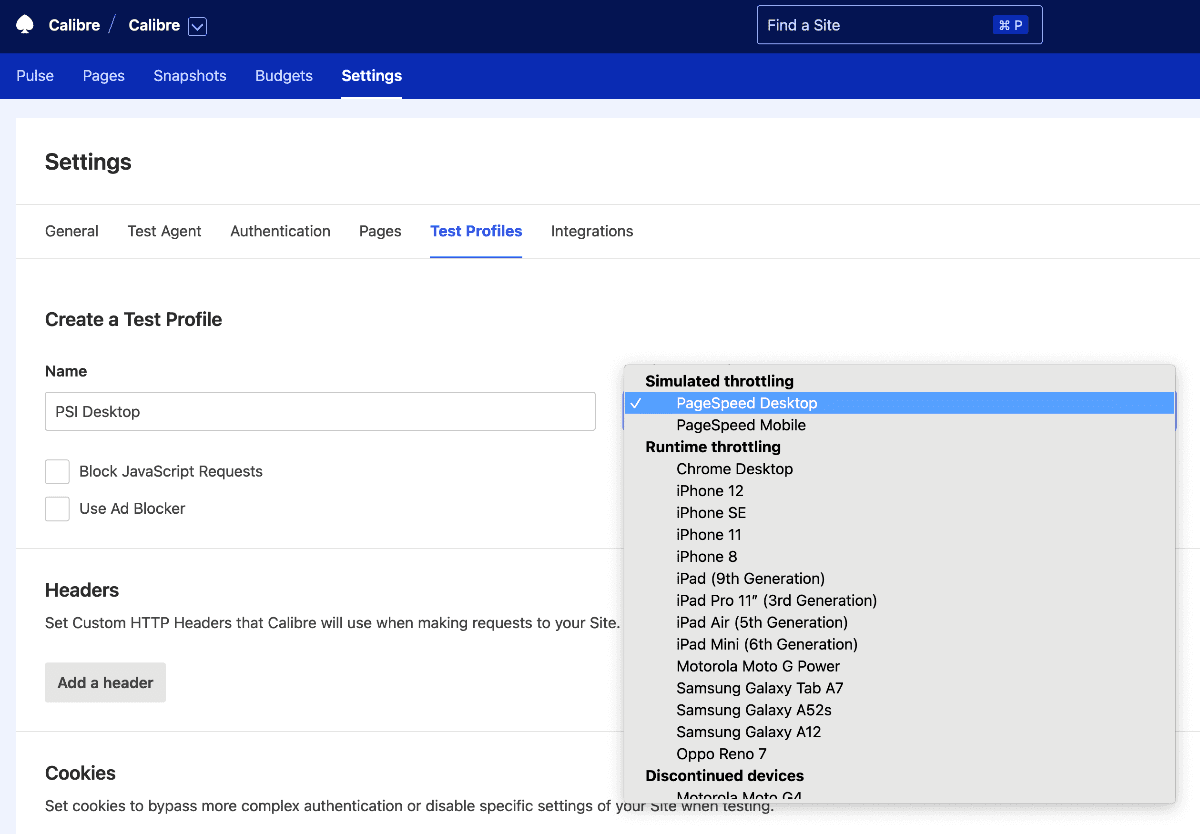
Task: Click the PSI Desktop name input field
Action: pos(320,411)
